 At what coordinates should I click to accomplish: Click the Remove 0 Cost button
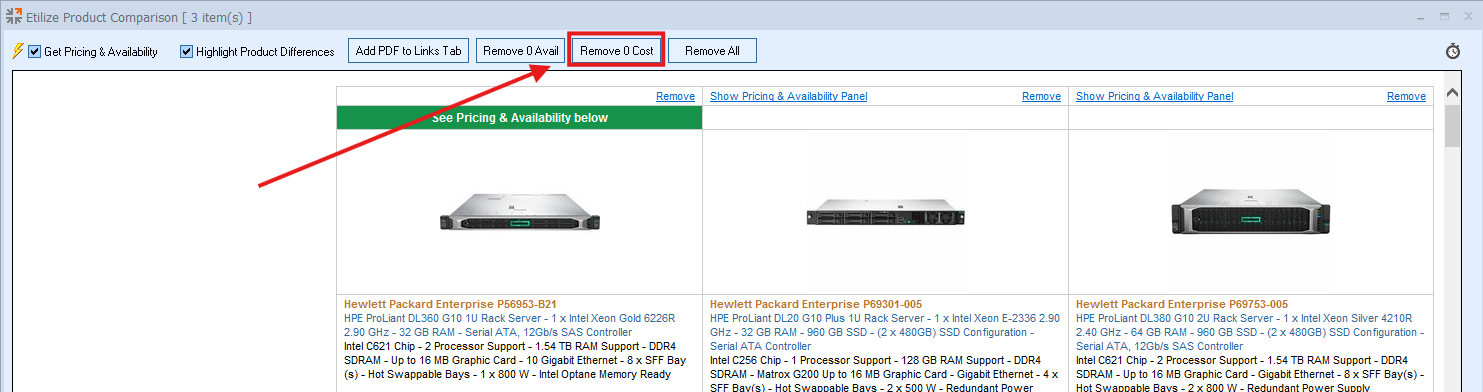(x=616, y=51)
